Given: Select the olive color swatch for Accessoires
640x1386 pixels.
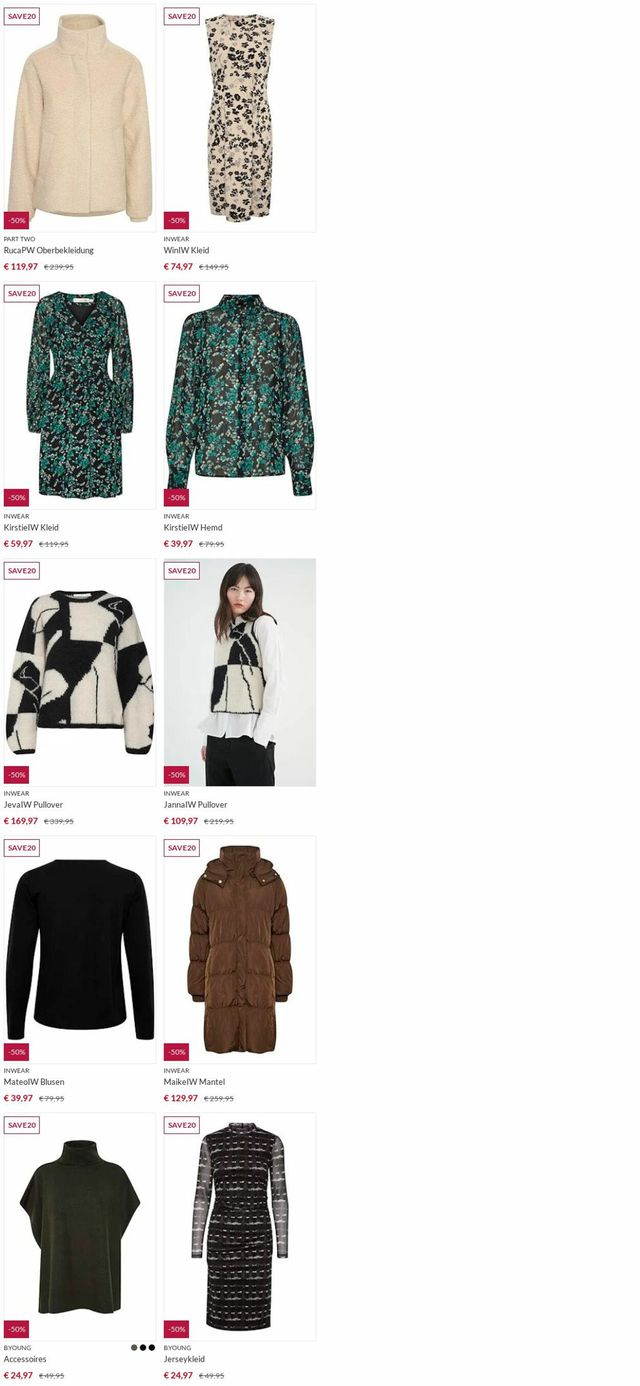Looking at the screenshot, I should tap(134, 1347).
